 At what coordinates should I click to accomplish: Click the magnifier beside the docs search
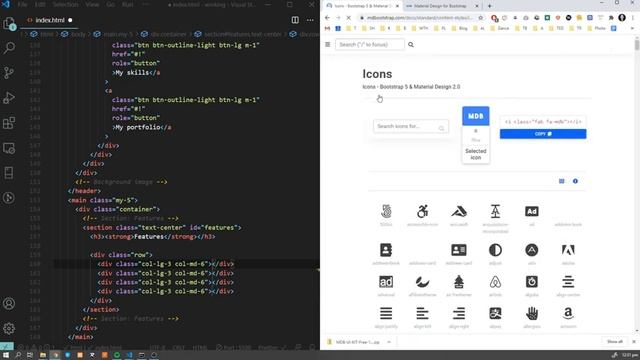coord(411,44)
